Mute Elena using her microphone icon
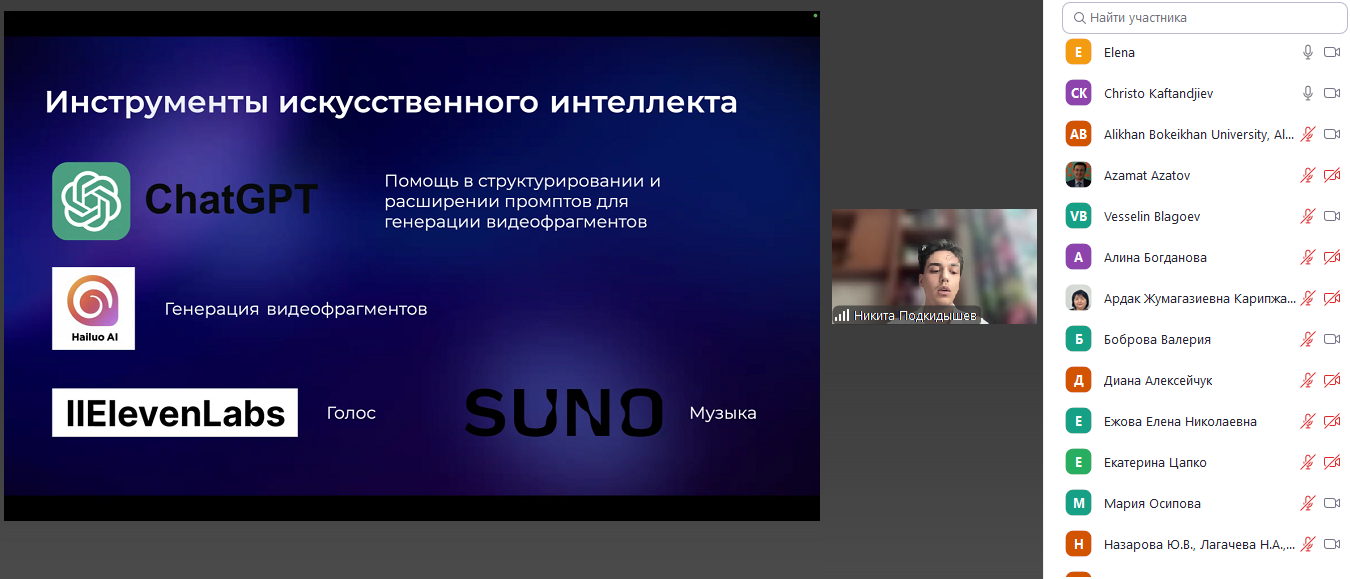Image resolution: width=1350 pixels, height=579 pixels. point(1307,52)
